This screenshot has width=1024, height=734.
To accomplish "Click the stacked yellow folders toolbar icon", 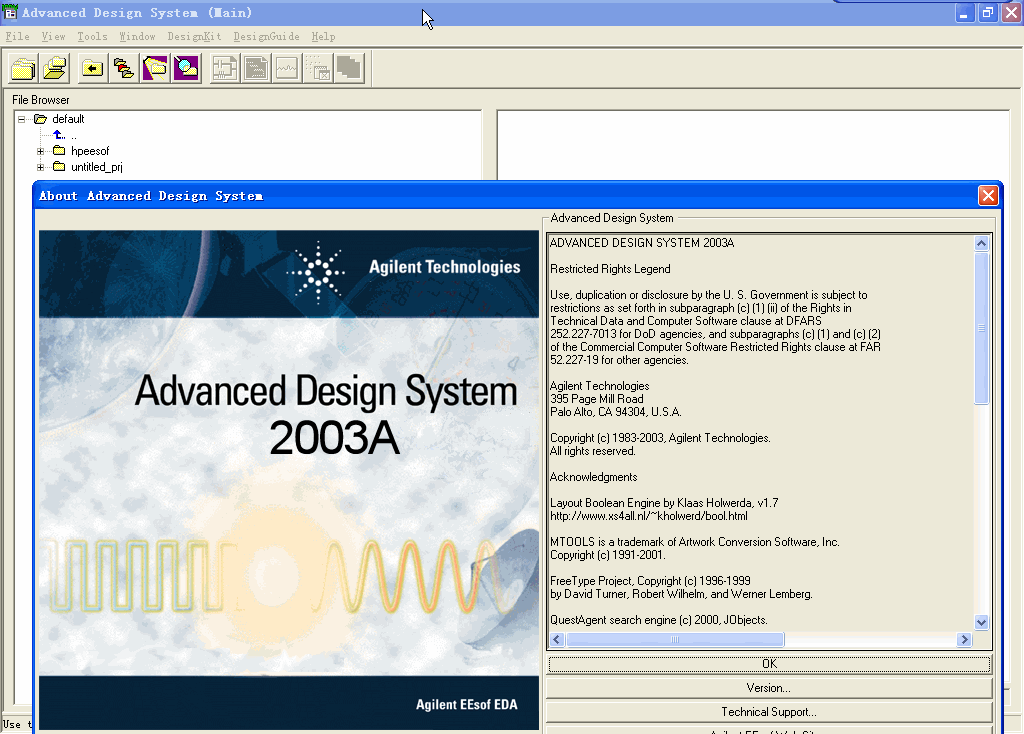I will (23, 68).
